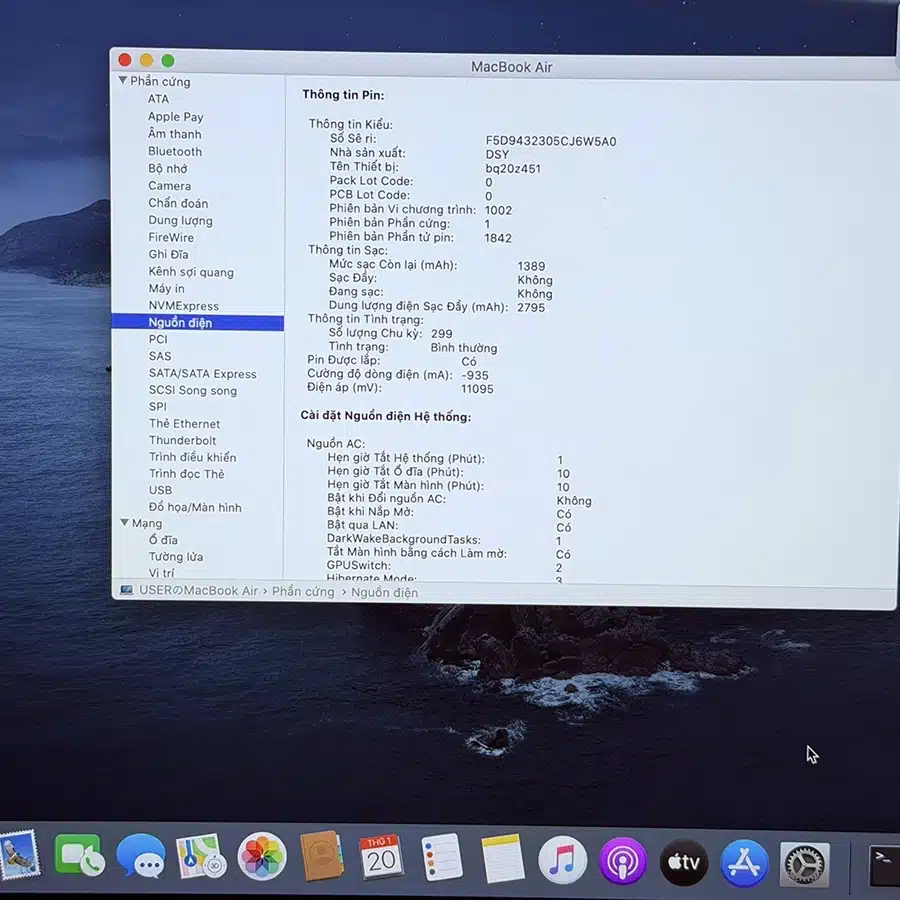900x900 pixels.
Task: Select Bộ nhớ in the sidebar
Action: point(168,169)
